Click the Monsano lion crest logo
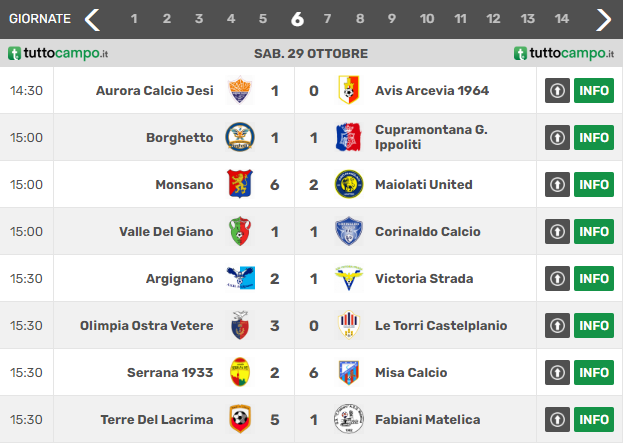This screenshot has height=445, width=623. (240, 184)
